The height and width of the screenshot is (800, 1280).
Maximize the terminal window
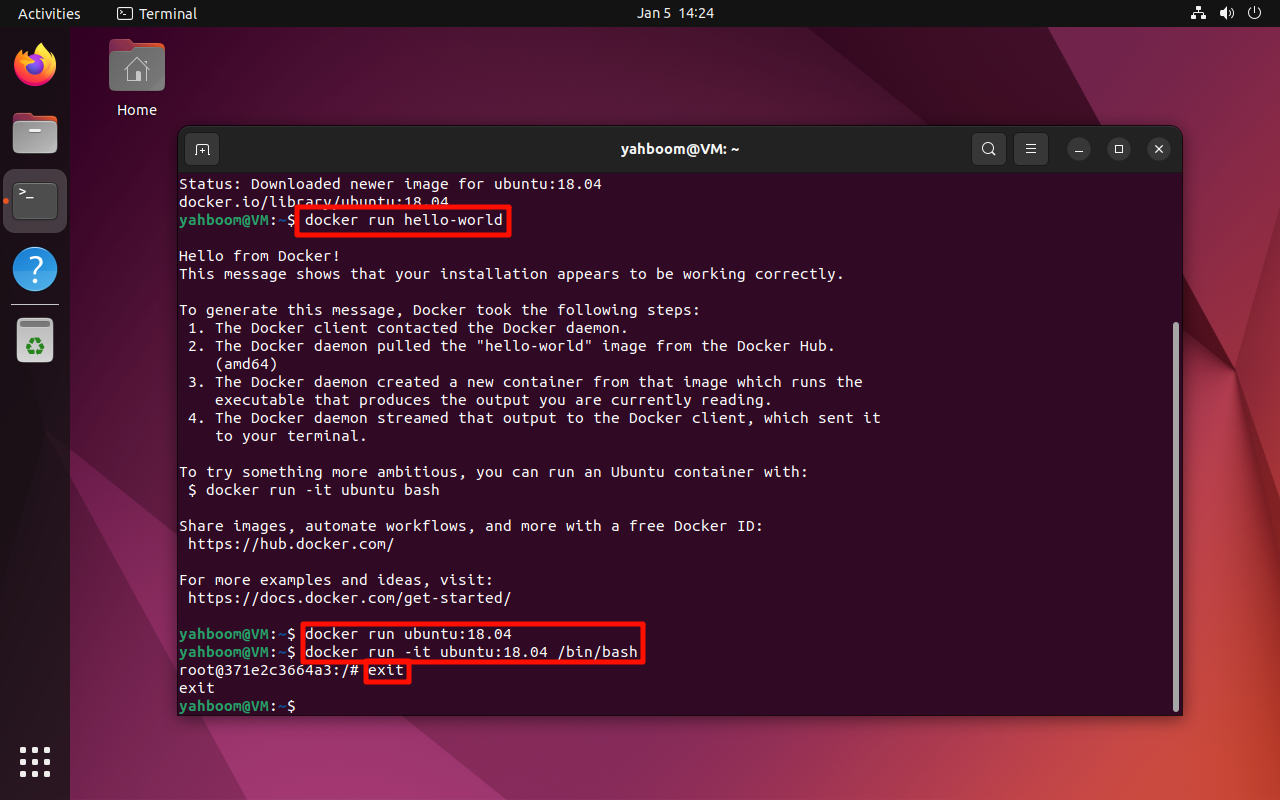1119,150
